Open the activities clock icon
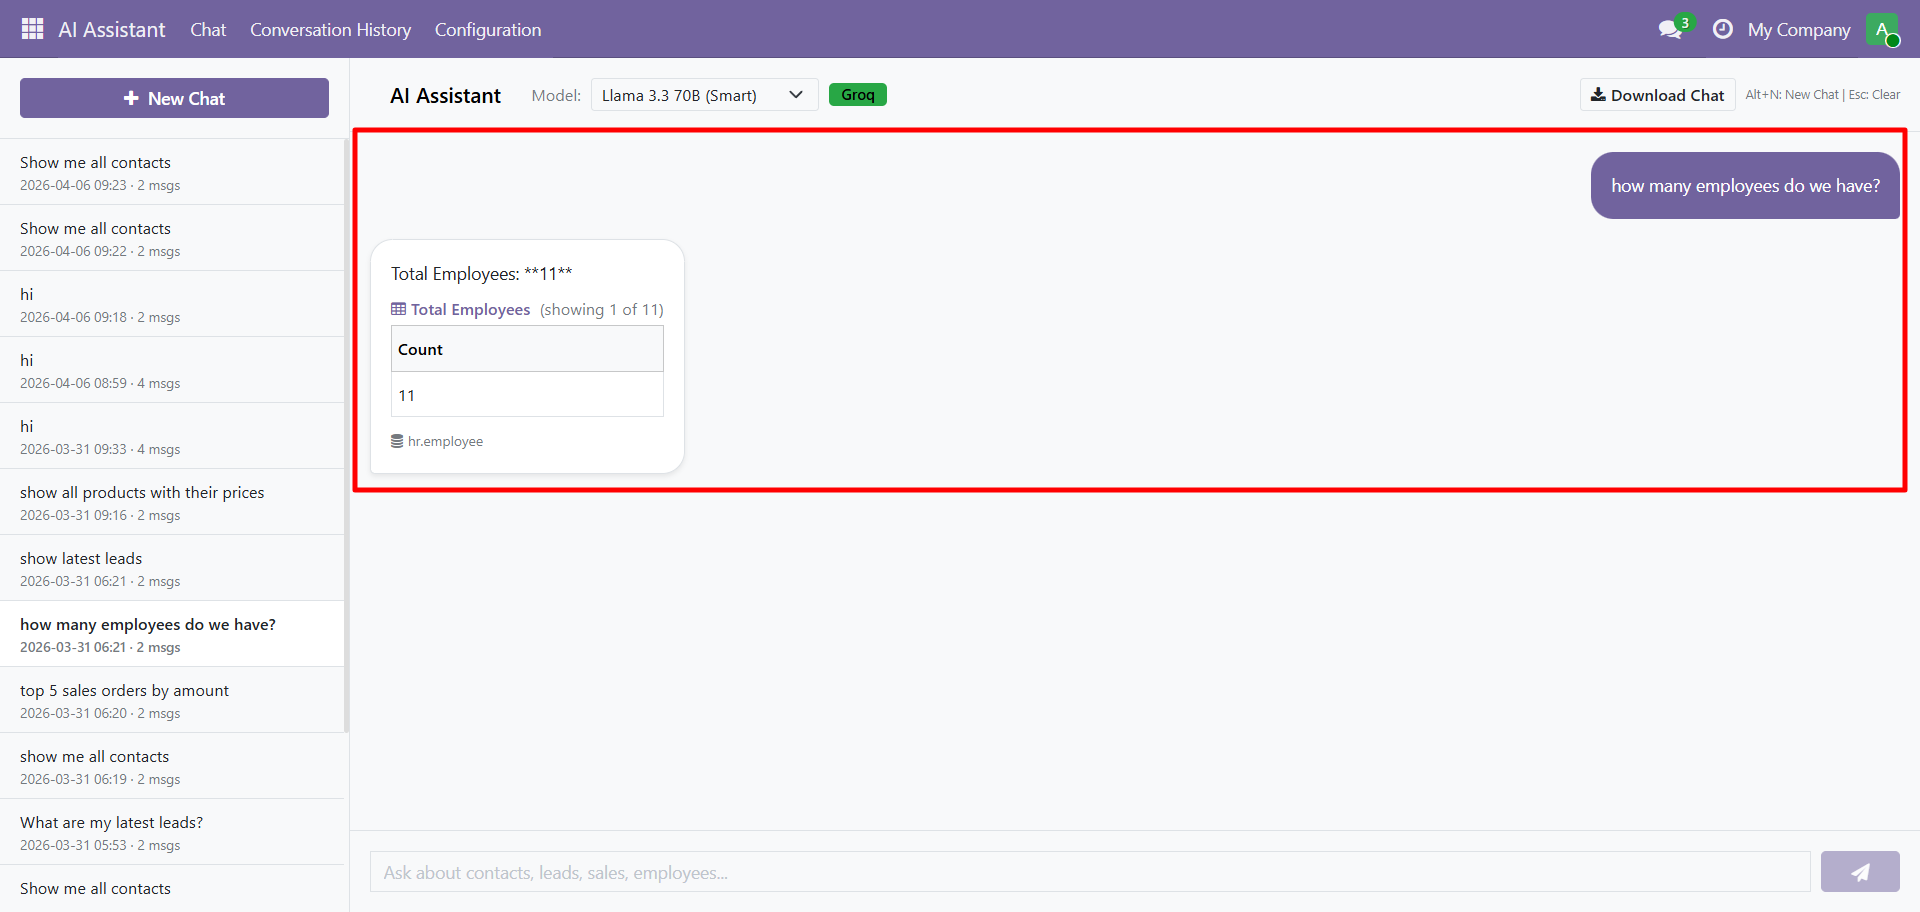This screenshot has width=1920, height=912. [1722, 29]
